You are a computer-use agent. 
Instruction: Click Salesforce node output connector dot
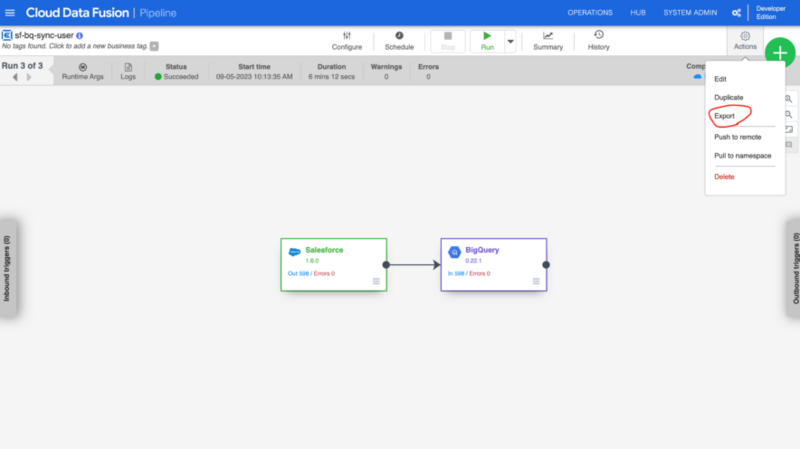coord(386,265)
